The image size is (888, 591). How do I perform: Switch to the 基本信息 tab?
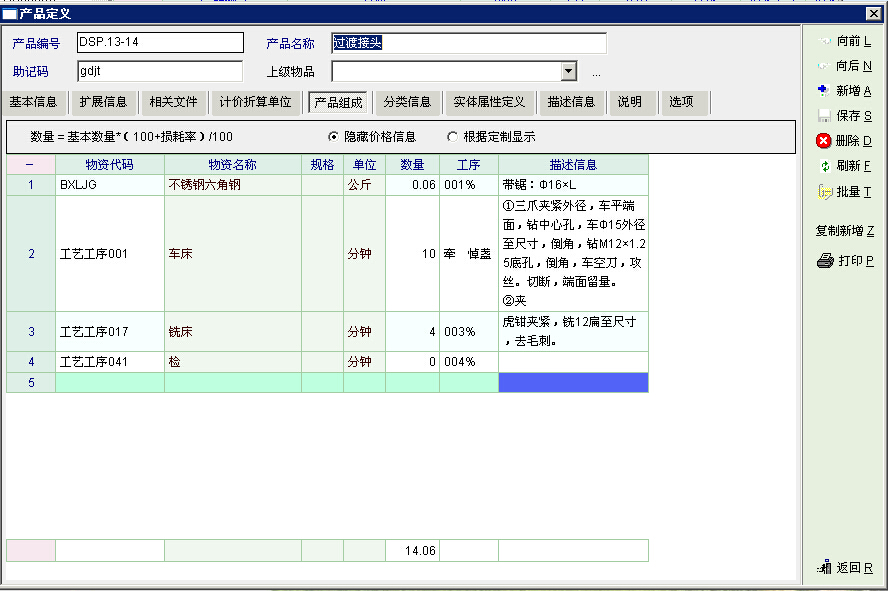(34, 102)
